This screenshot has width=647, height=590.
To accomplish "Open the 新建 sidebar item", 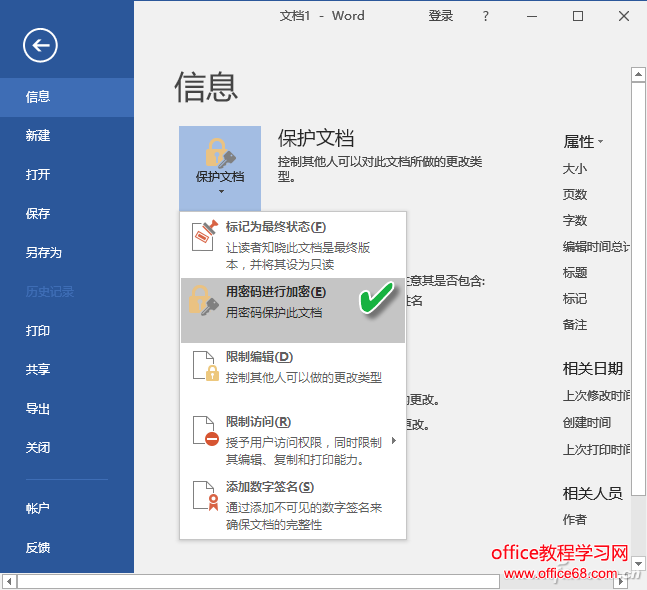I will click(x=67, y=136).
